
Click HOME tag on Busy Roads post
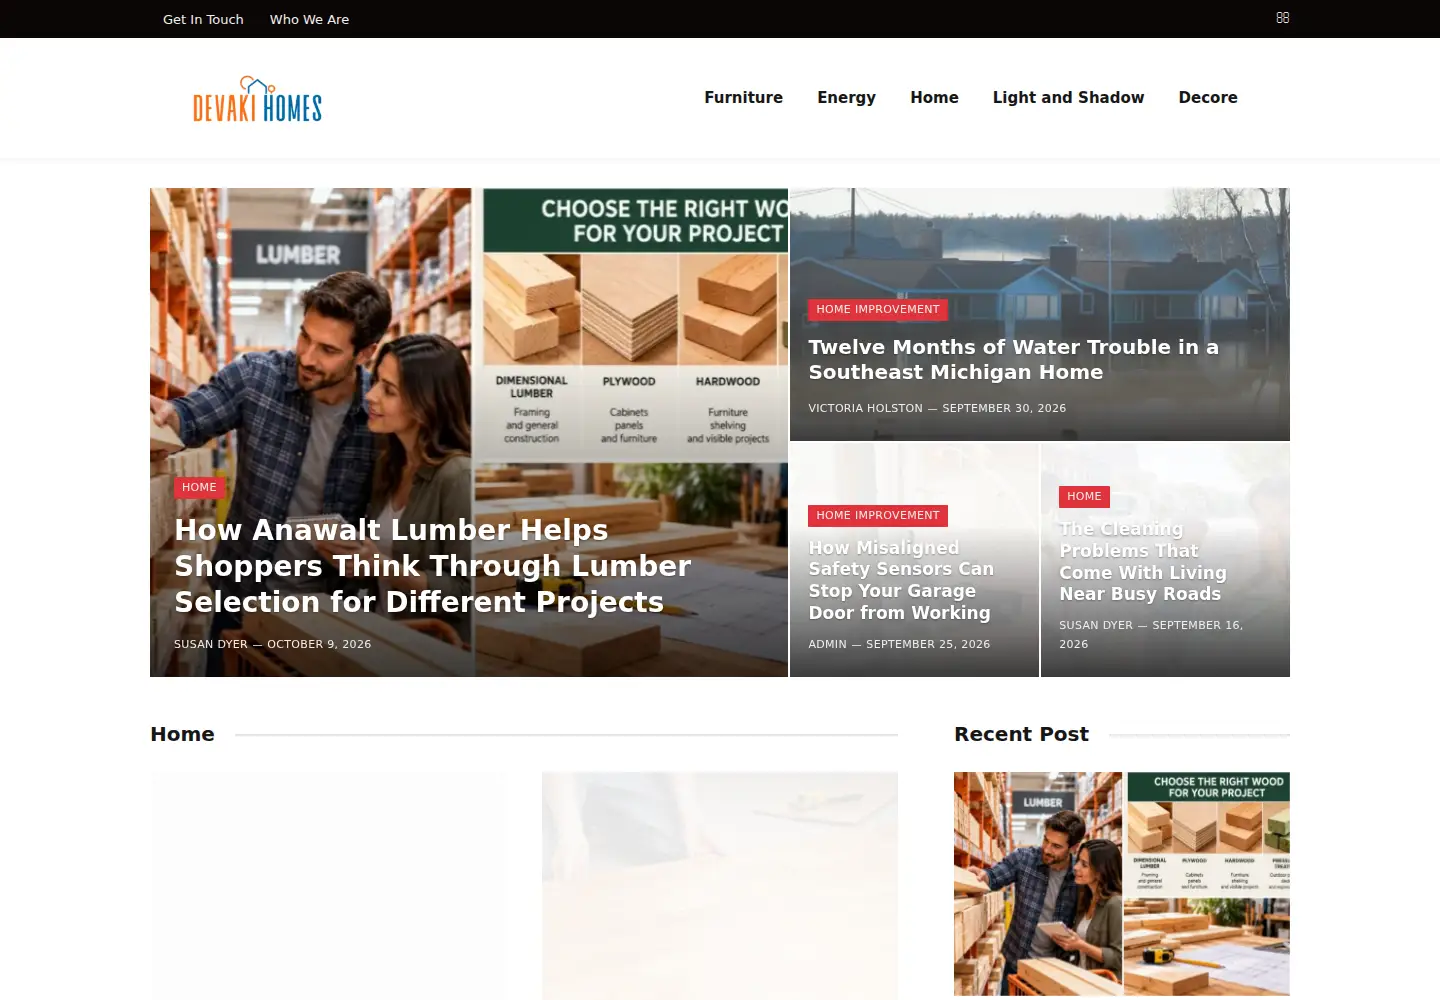coord(1084,496)
